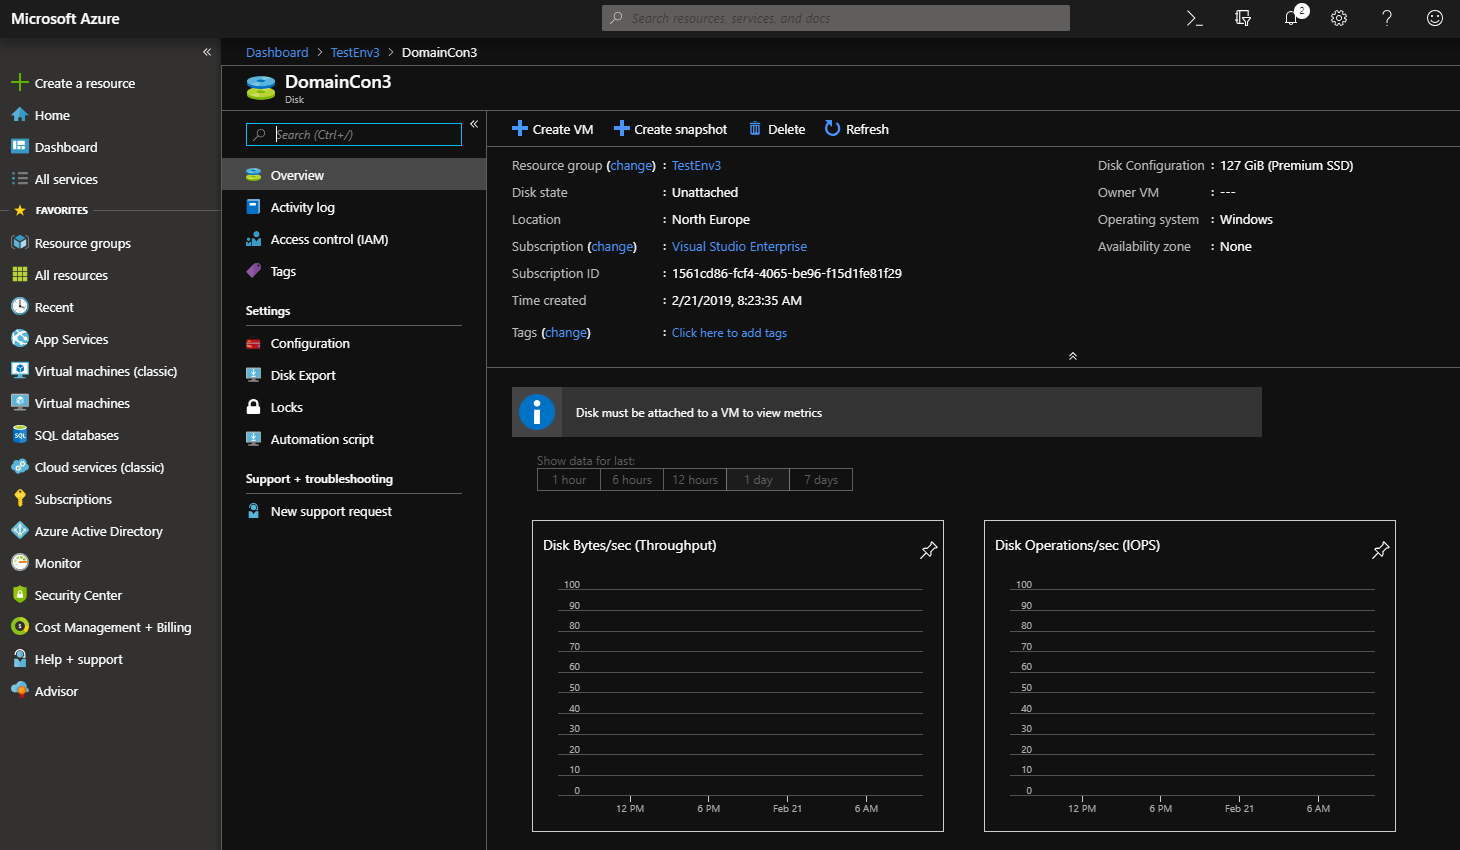The width and height of the screenshot is (1460, 850).
Task: Click the Locks padlock icon
Action: [x=254, y=407]
